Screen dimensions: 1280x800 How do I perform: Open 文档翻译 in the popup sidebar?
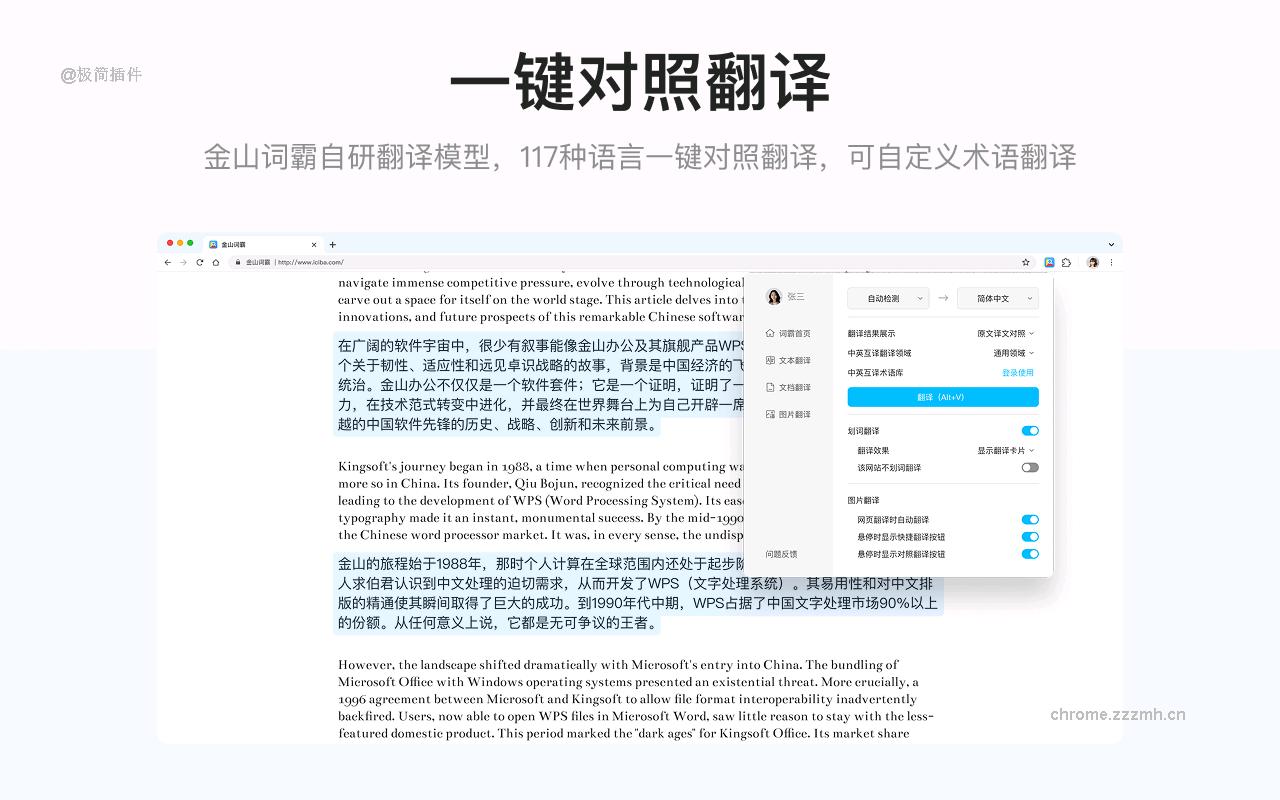pos(788,387)
